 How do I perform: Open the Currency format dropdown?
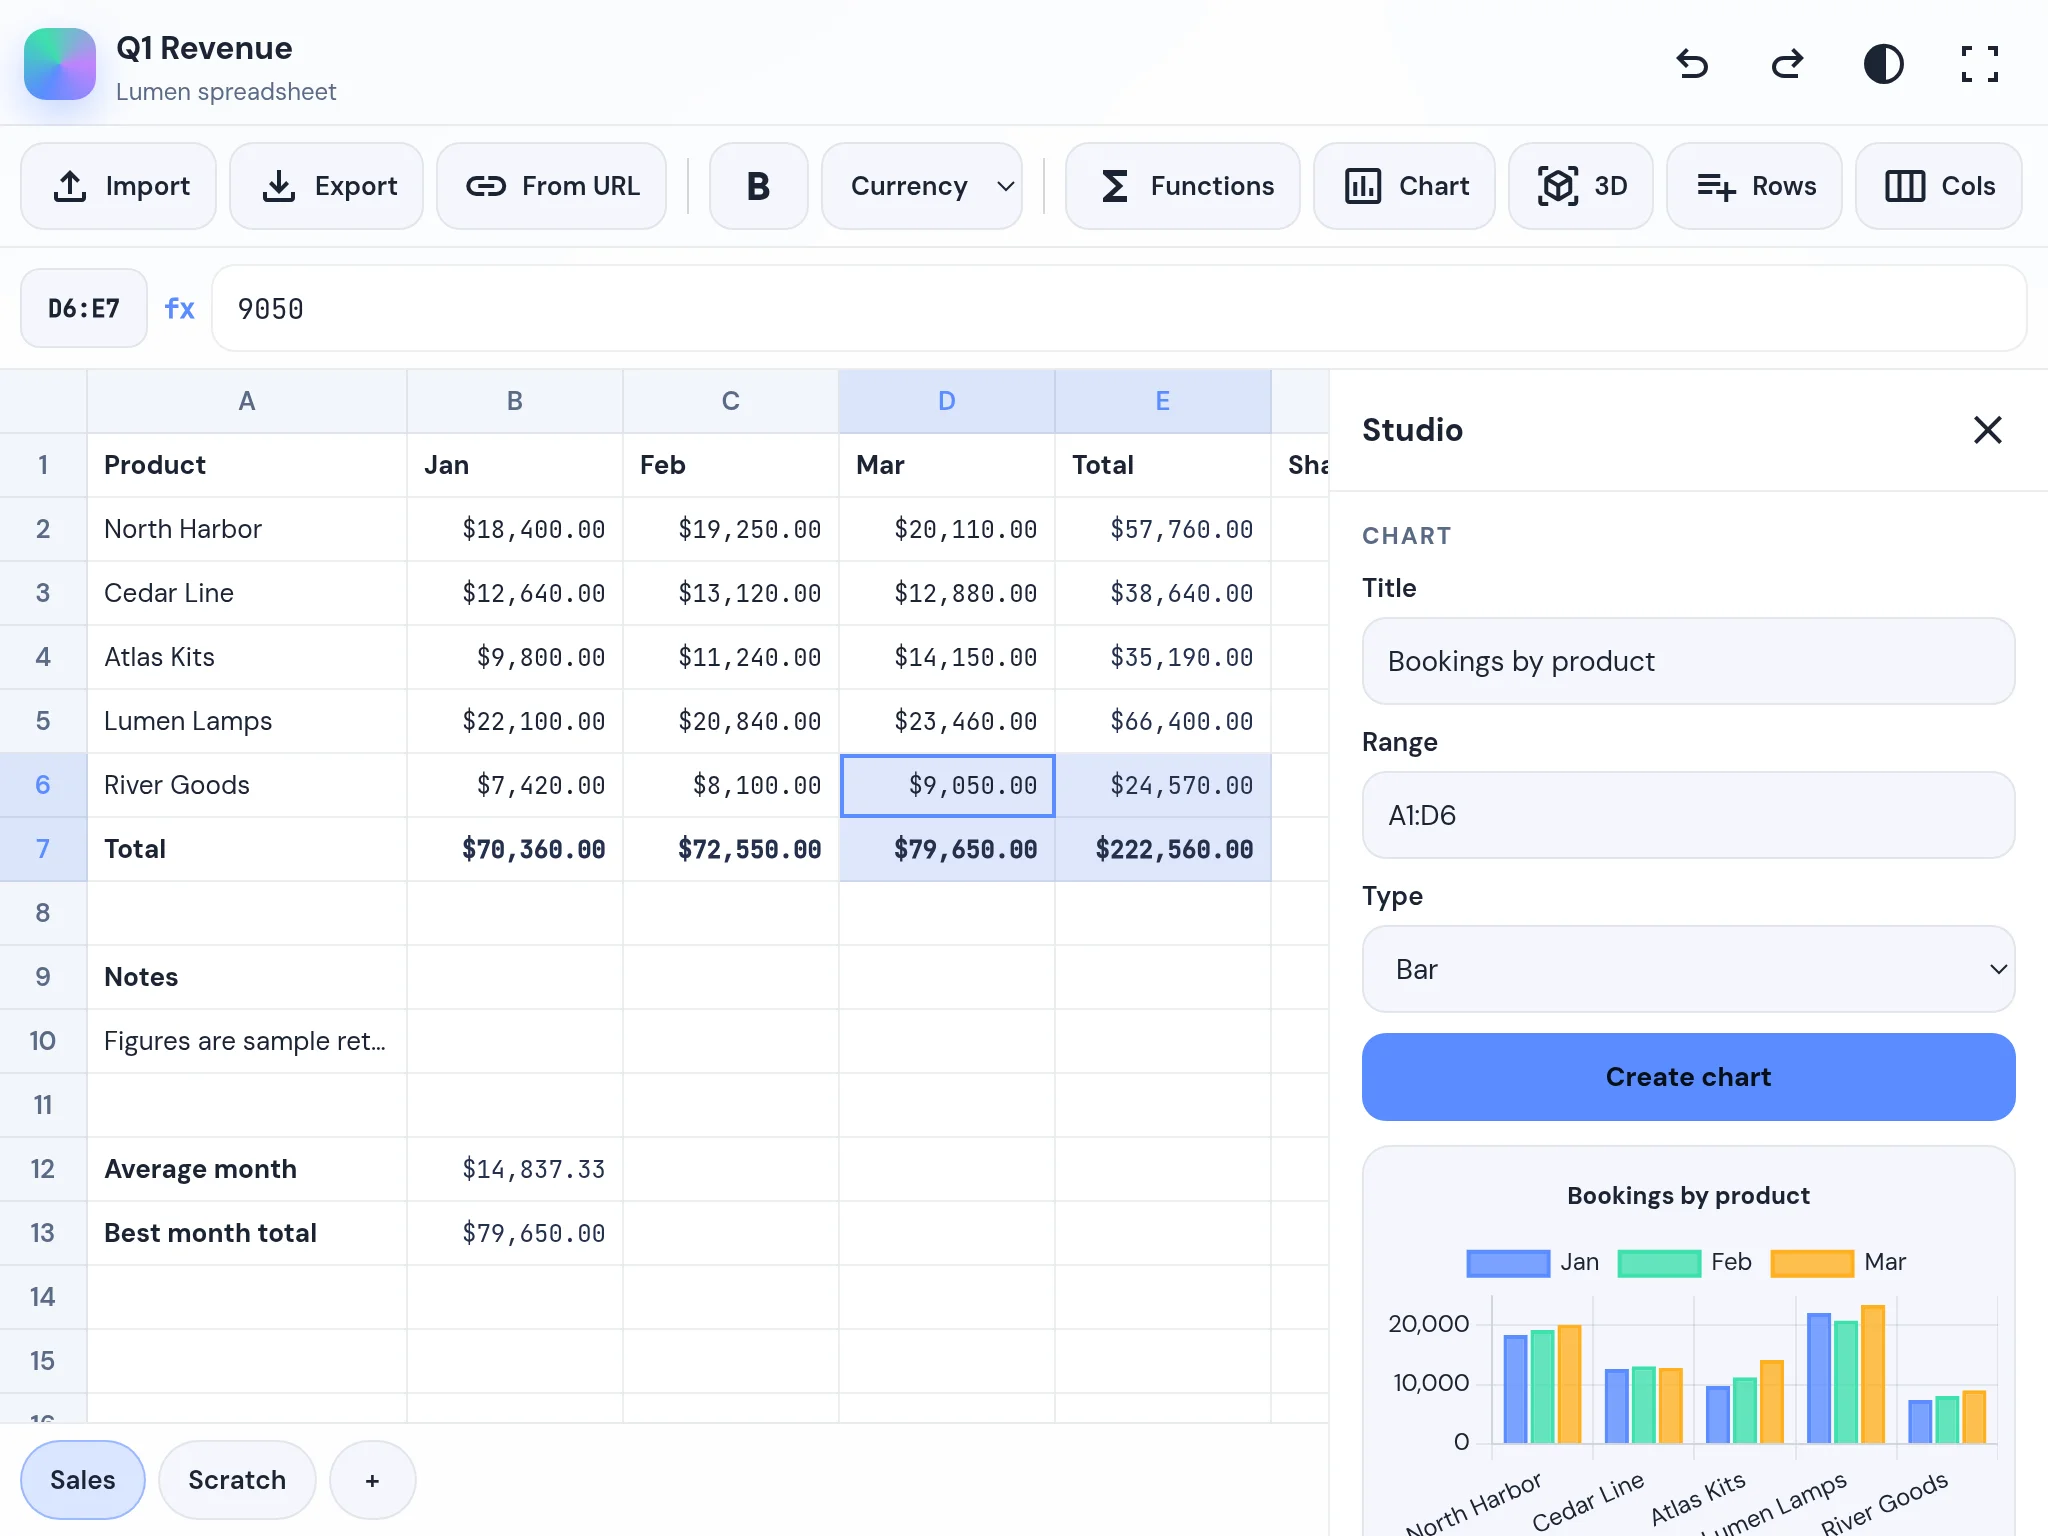[x=922, y=186]
